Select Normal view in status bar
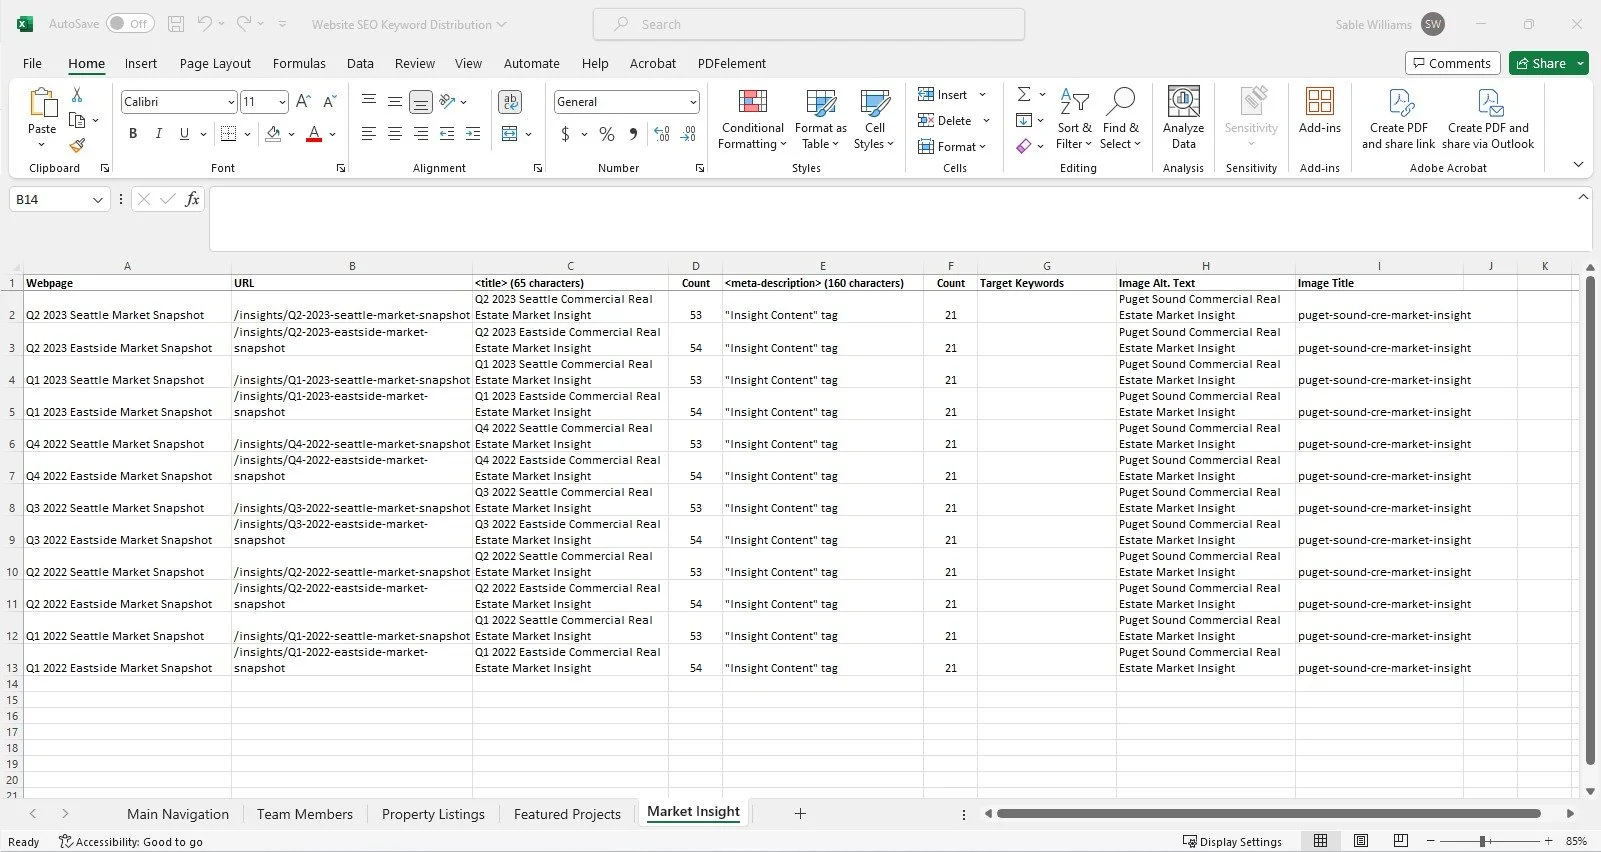Screen dimensions: 1601x852 point(1320,841)
